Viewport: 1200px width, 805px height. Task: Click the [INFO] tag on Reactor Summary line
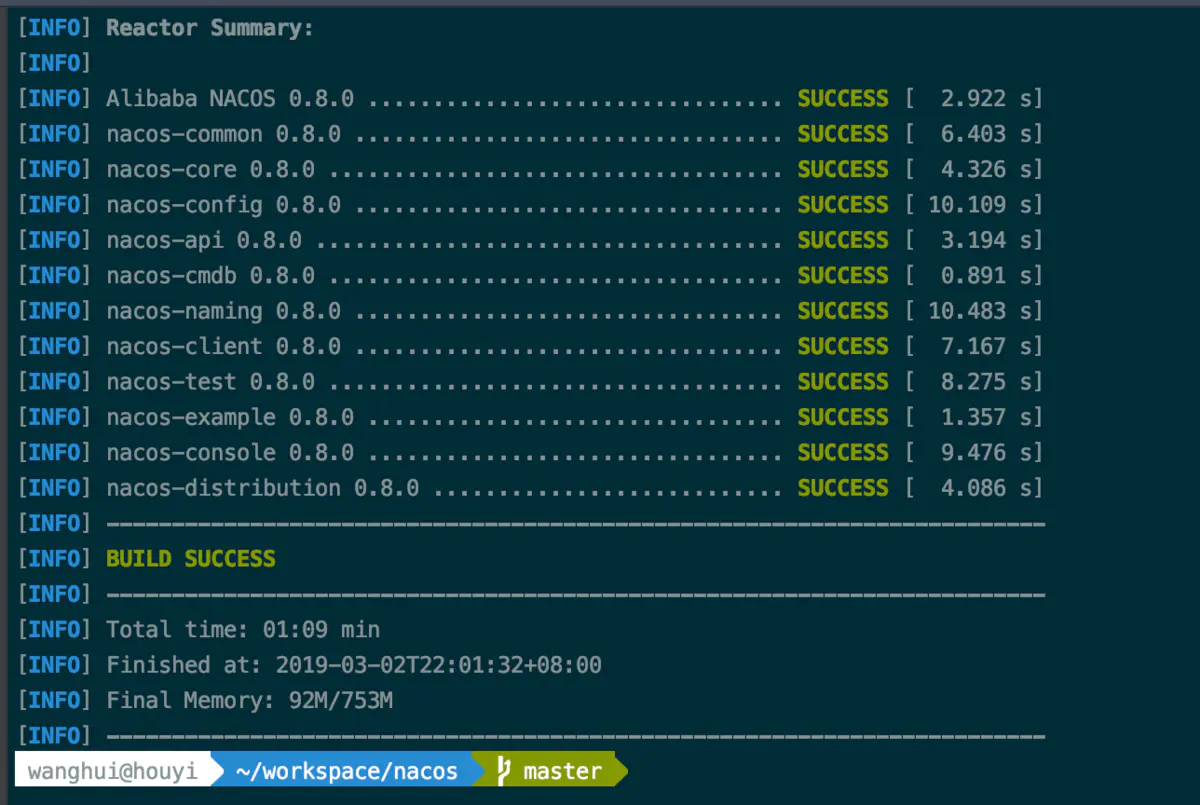click(x=55, y=28)
